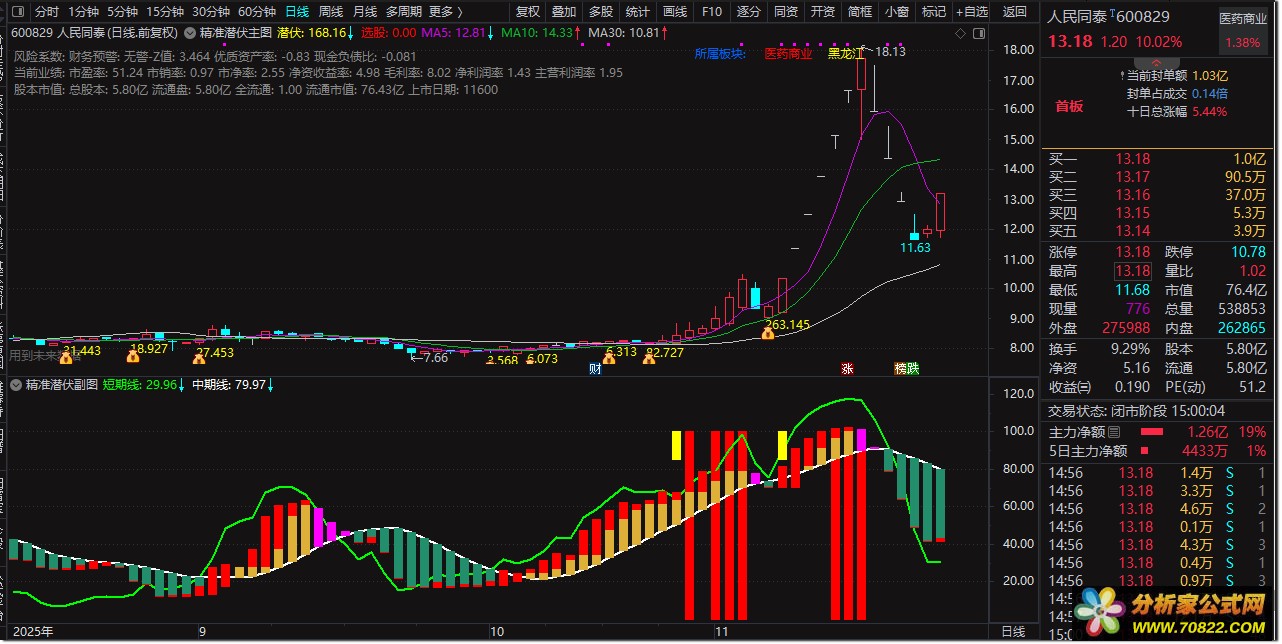
Task: Click the 5日主力净额 red bar
Action: (1145, 451)
